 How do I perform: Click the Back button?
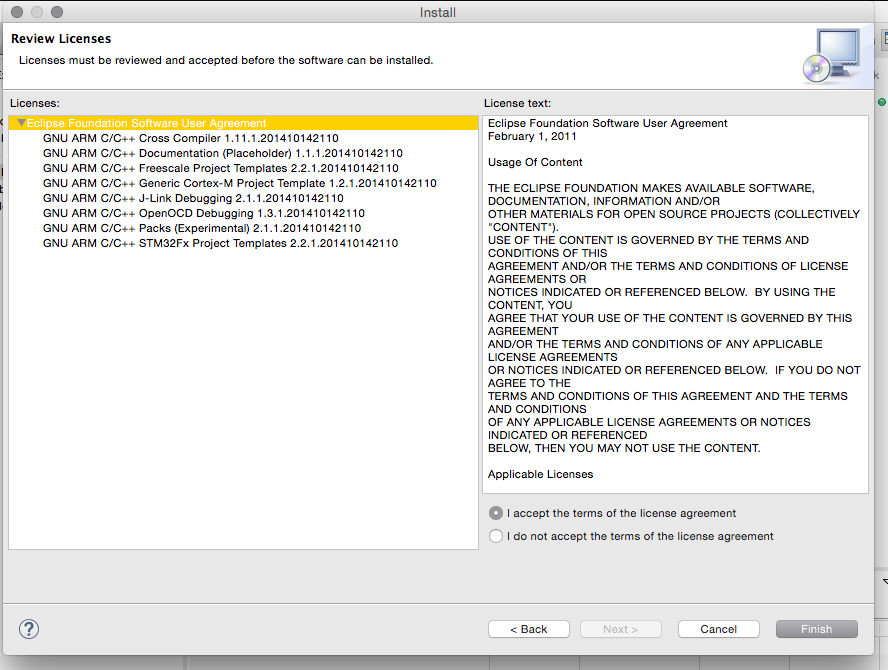(x=529, y=629)
